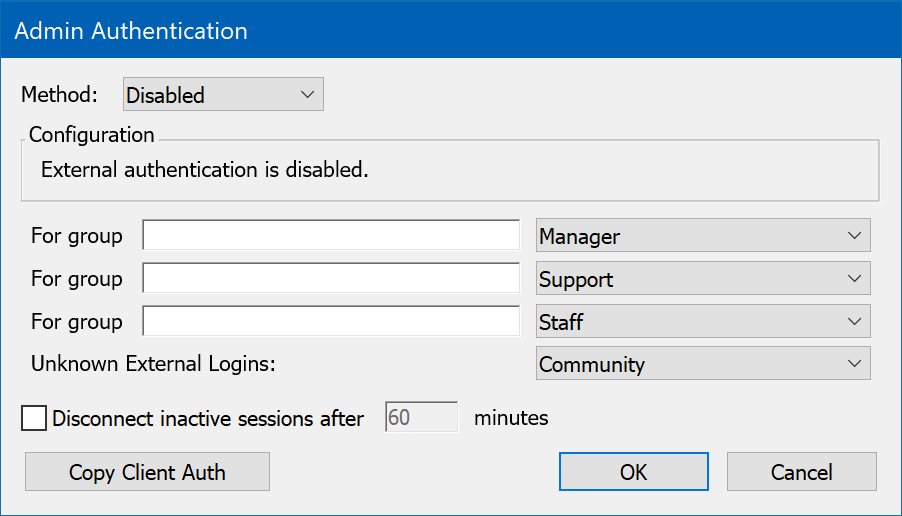Open the Support role dropdown
This screenshot has height=516, width=902.
click(x=703, y=280)
